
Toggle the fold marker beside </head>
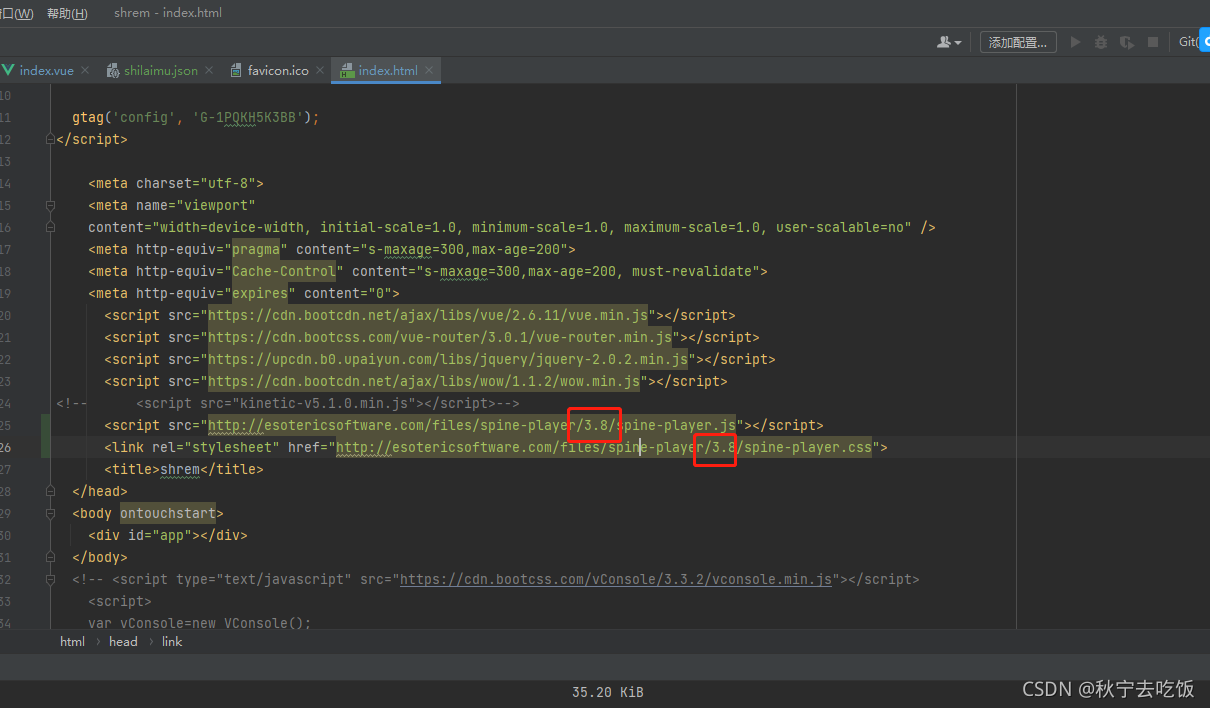point(51,491)
